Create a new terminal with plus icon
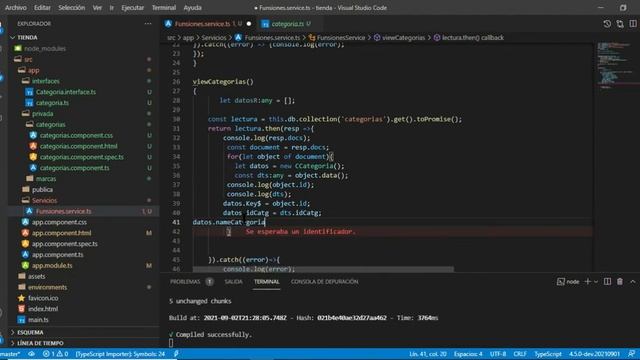 587,281
